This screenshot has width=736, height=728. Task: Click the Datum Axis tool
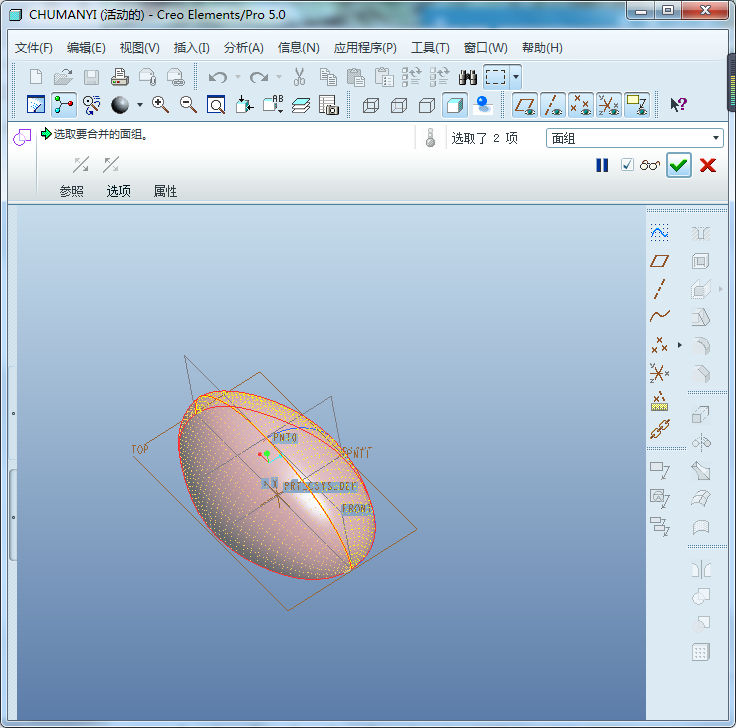tap(659, 289)
